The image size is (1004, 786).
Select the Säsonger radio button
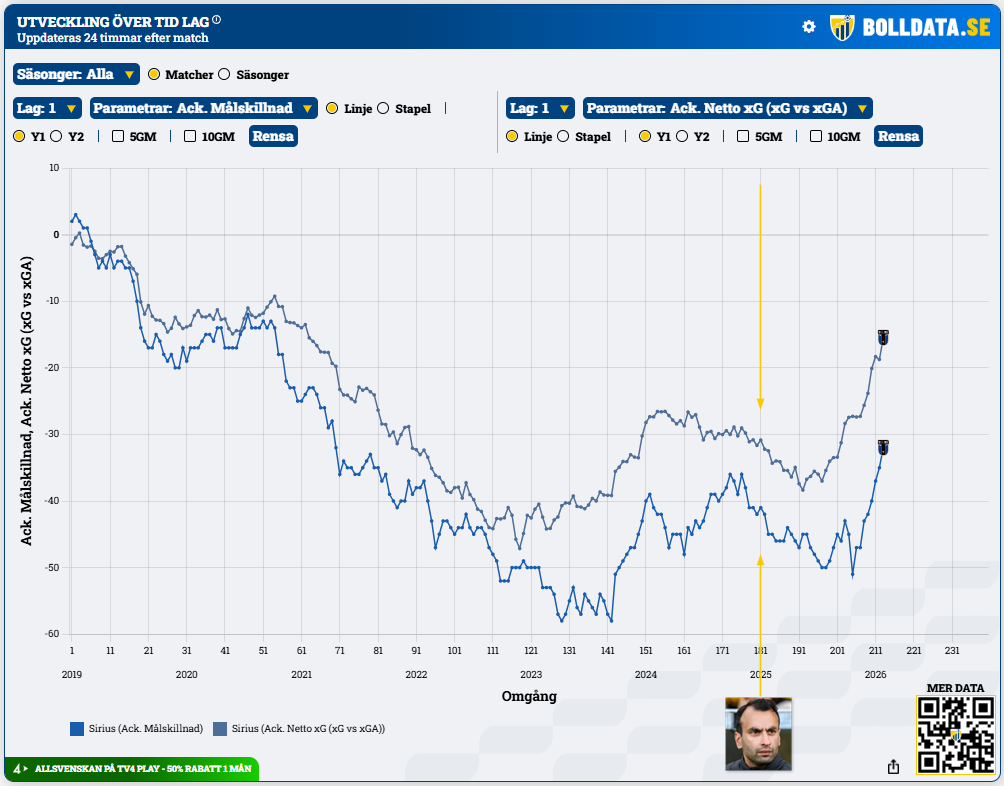point(224,74)
